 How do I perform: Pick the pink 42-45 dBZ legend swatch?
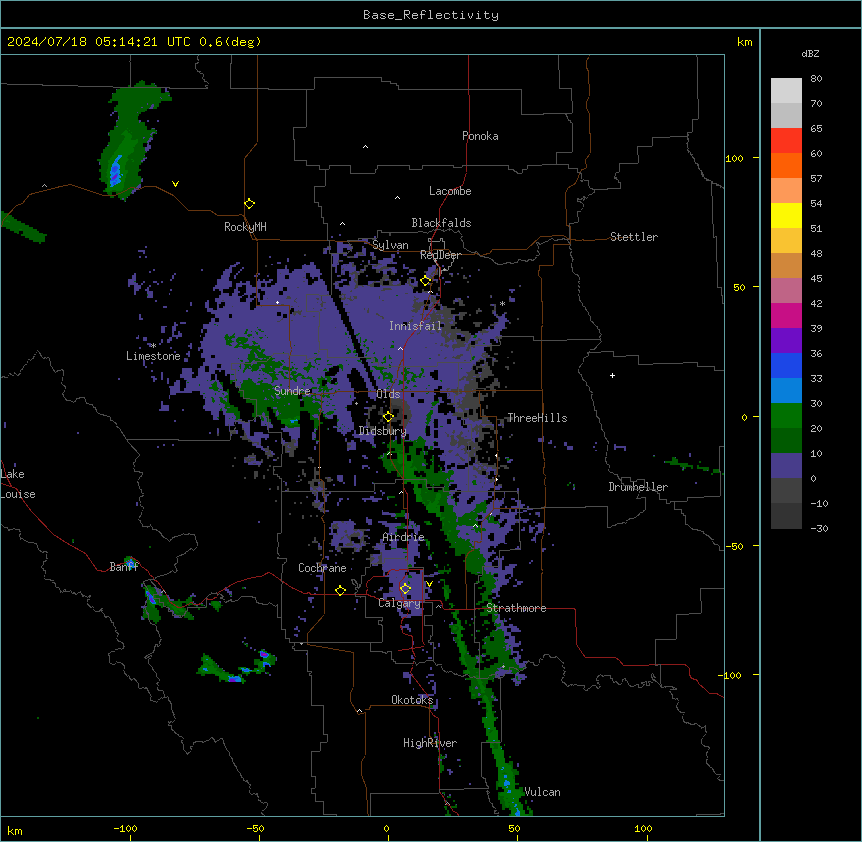pyautogui.click(x=786, y=291)
